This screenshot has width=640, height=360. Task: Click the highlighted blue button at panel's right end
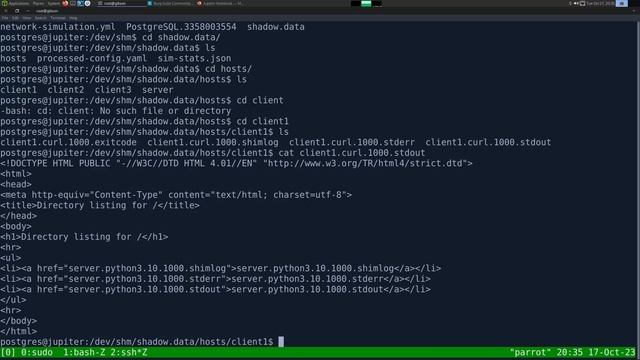pos(622,3)
